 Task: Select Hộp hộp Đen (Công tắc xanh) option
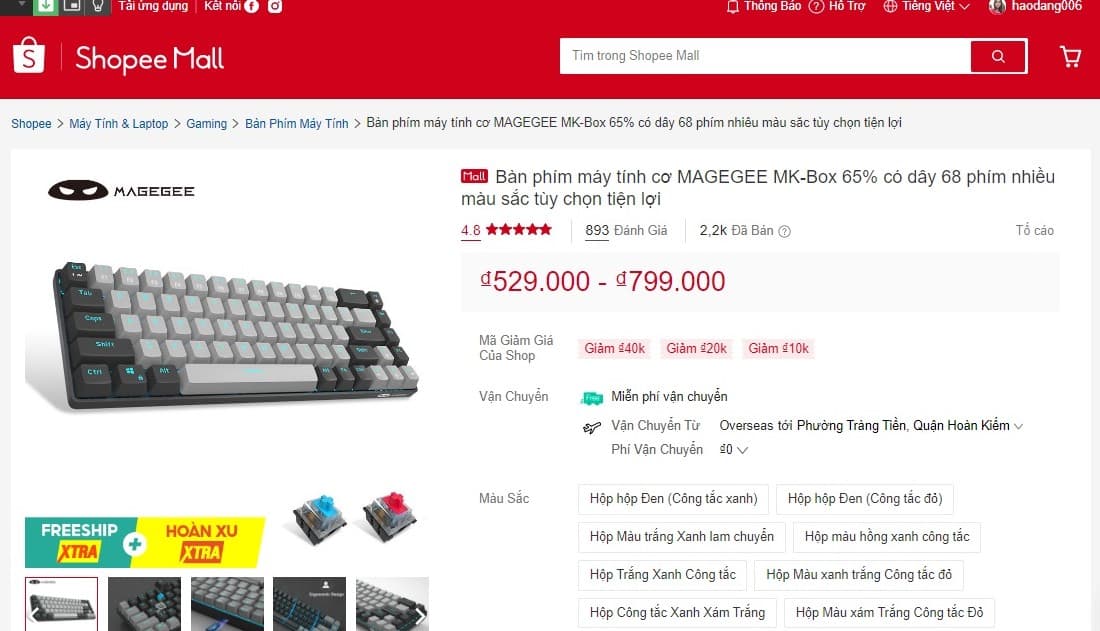[x=673, y=499]
